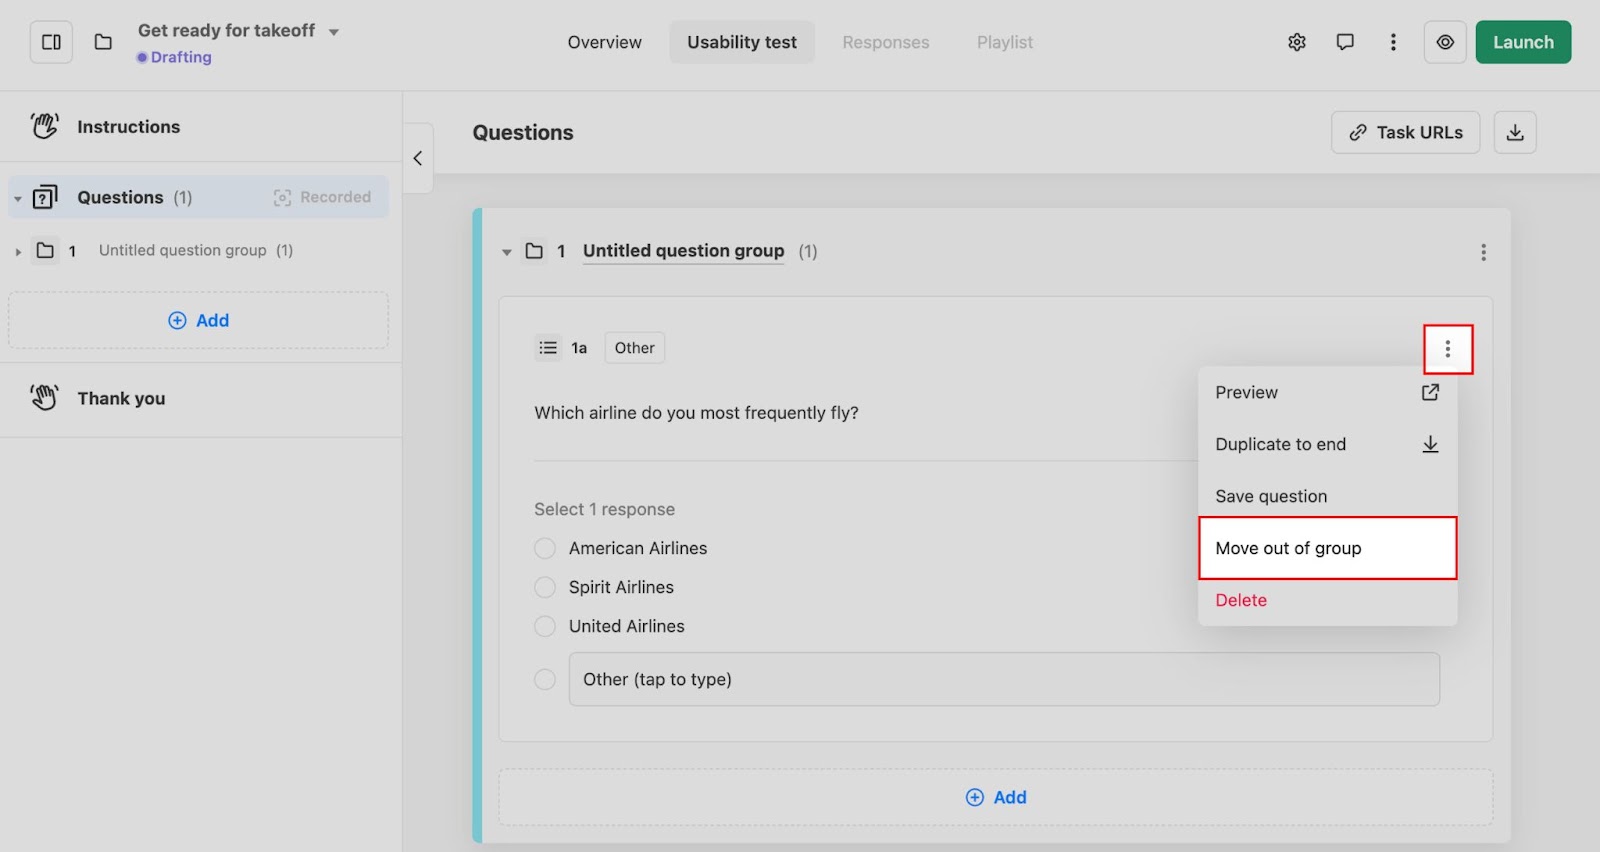Switch to the Overview tab
Viewport: 1600px width, 852px height.
pos(604,42)
